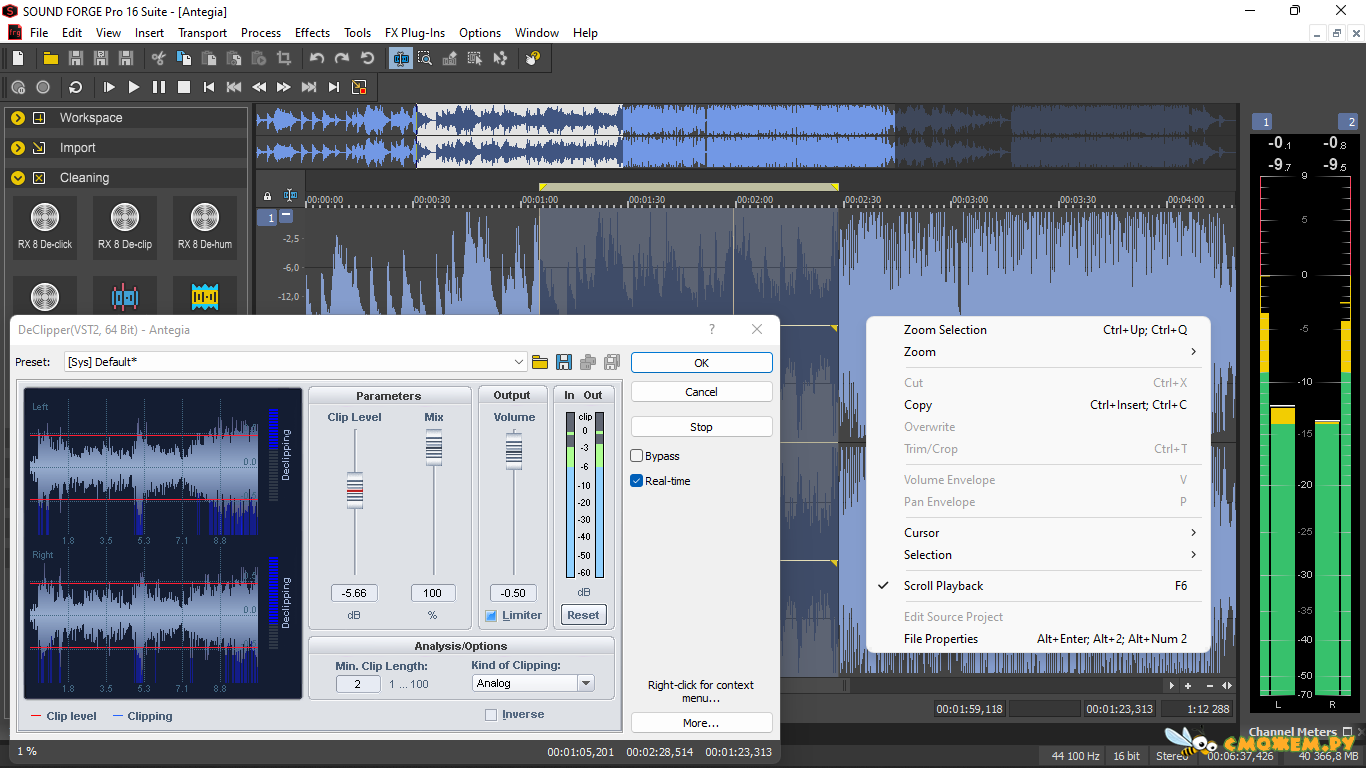Click the Mix slider handle
Viewport: 1366px width, 768px height.
point(433,447)
